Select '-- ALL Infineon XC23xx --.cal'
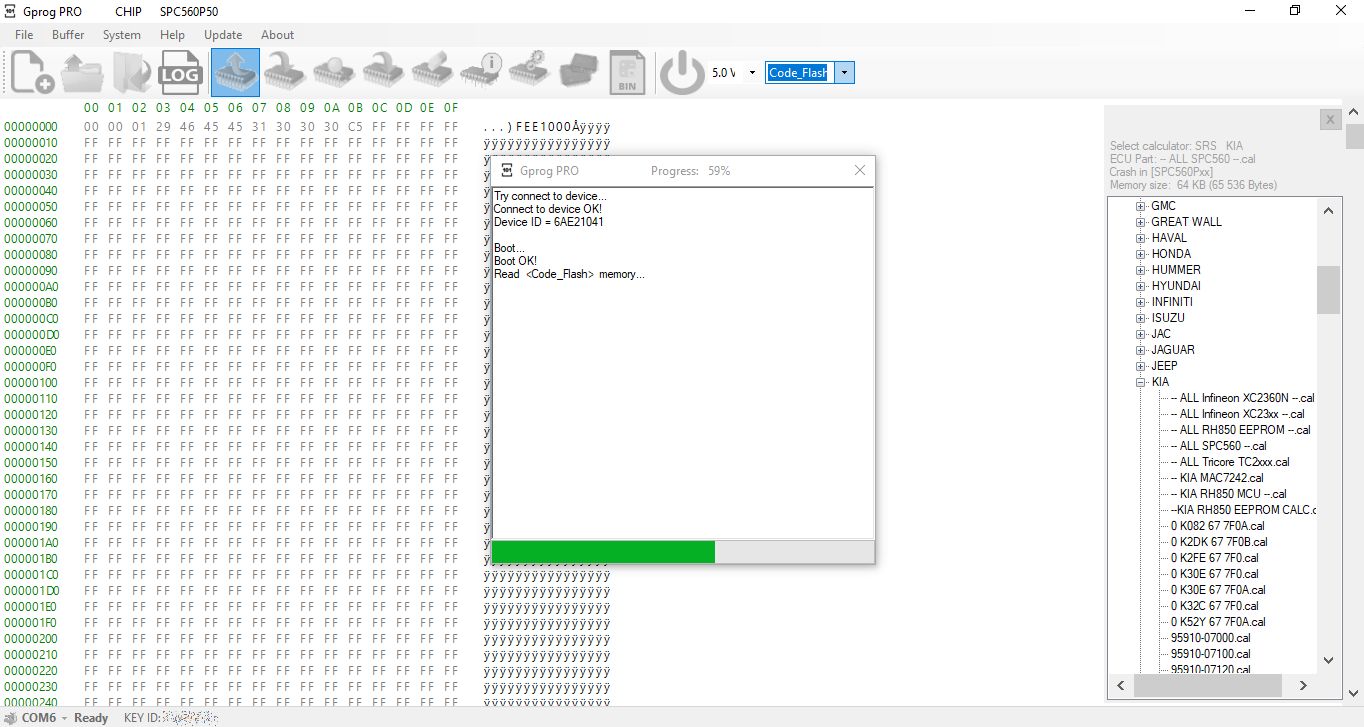The height and width of the screenshot is (727, 1364). pos(1237,414)
